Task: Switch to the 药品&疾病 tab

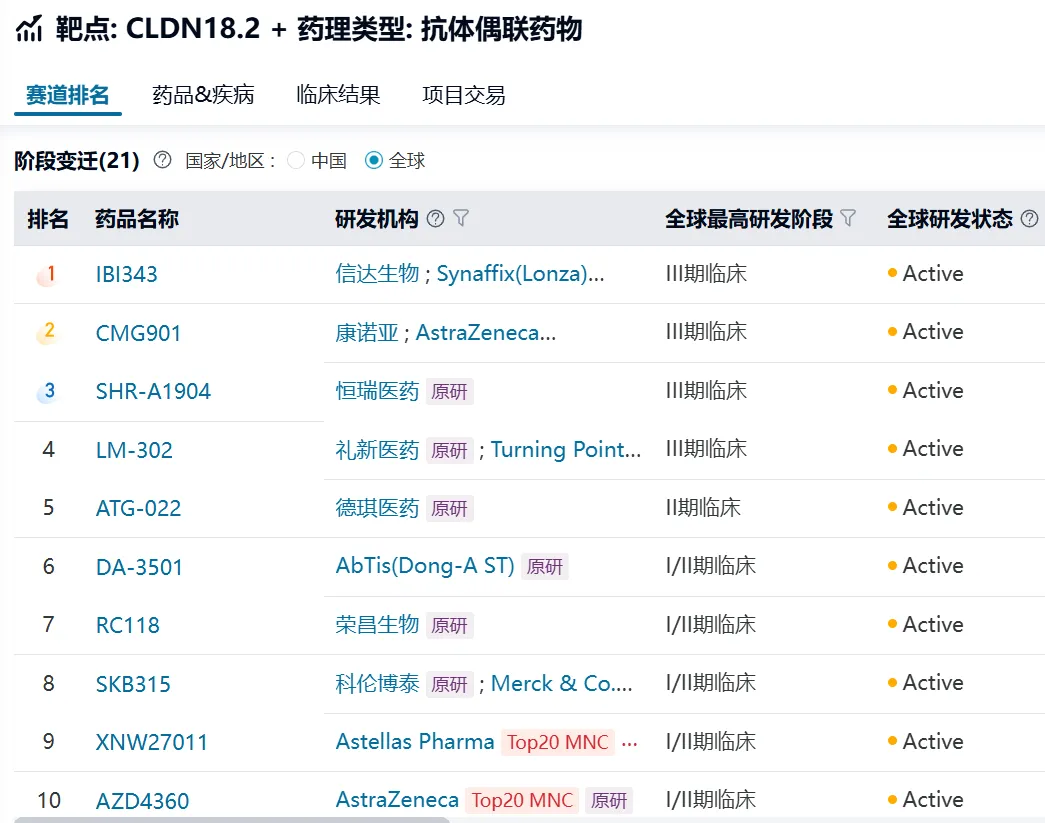Action: (202, 94)
